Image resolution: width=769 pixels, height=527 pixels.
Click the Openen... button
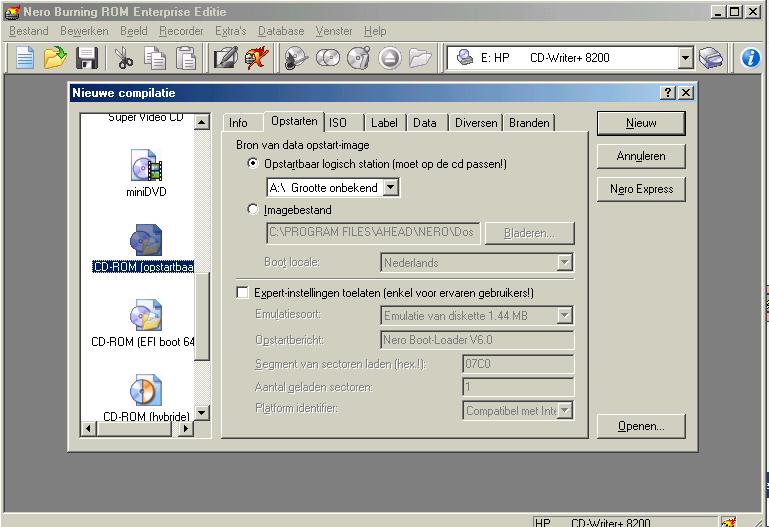click(641, 426)
